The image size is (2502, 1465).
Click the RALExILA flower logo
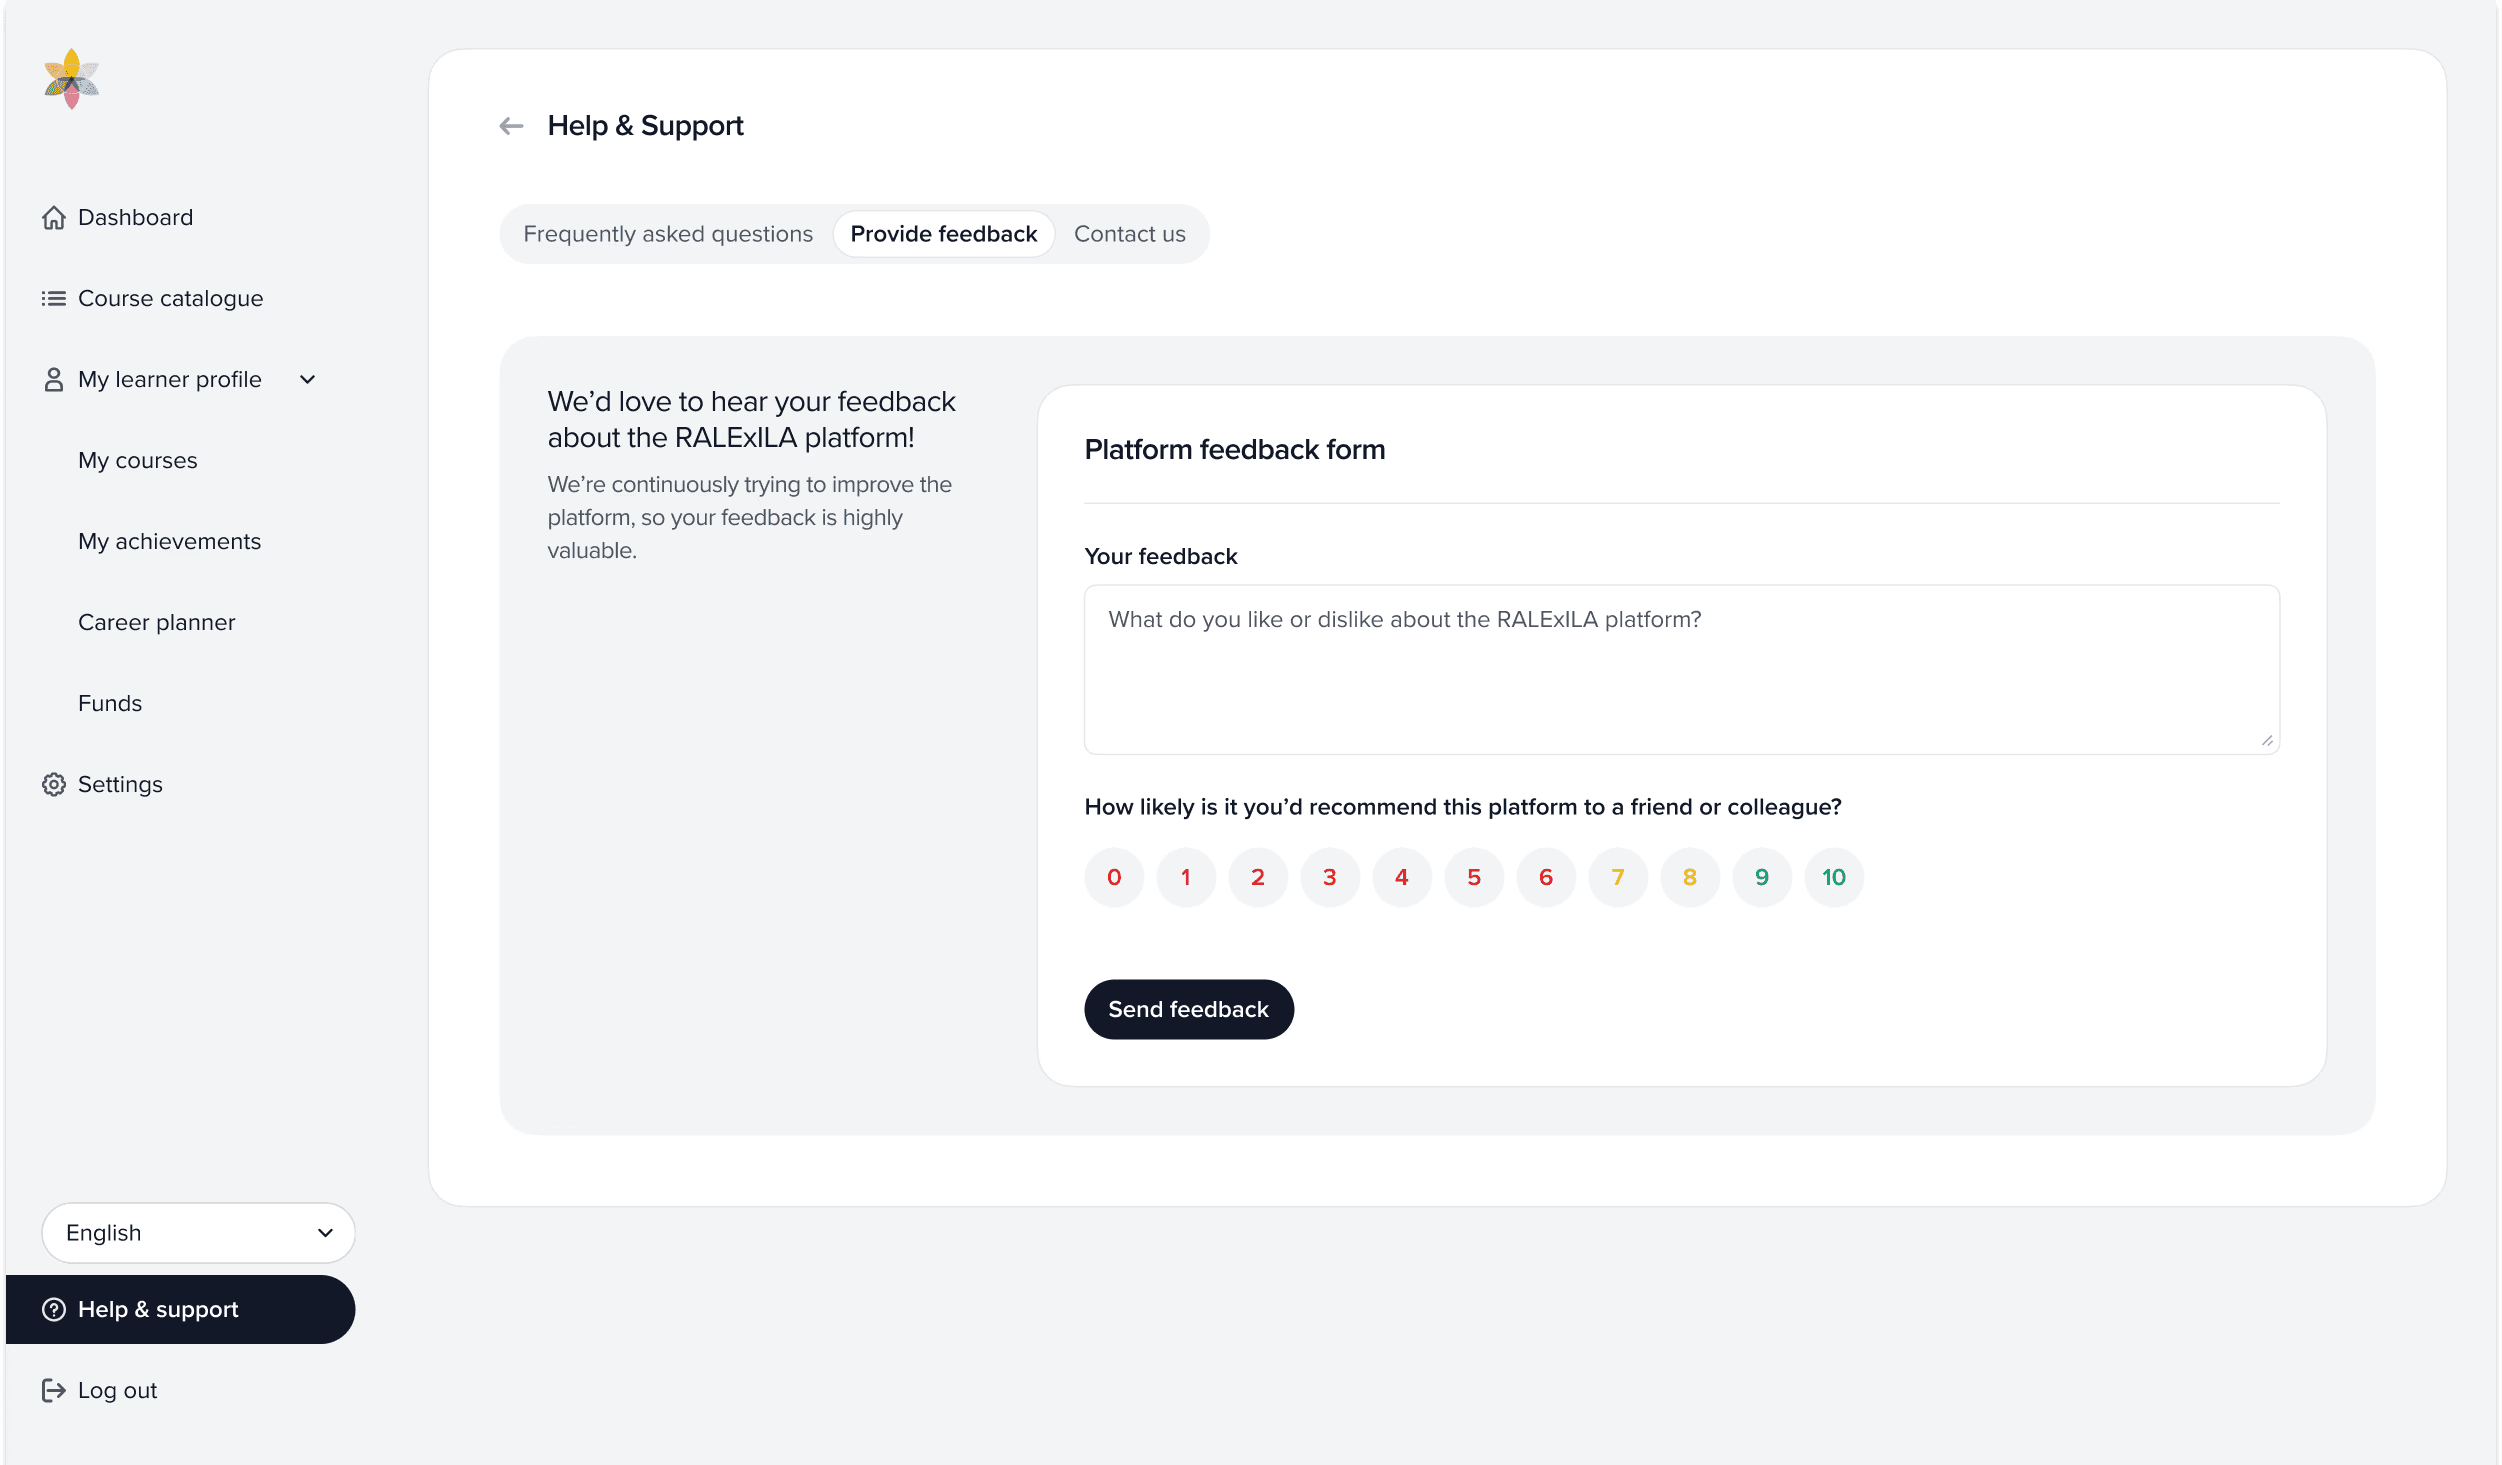[x=70, y=79]
